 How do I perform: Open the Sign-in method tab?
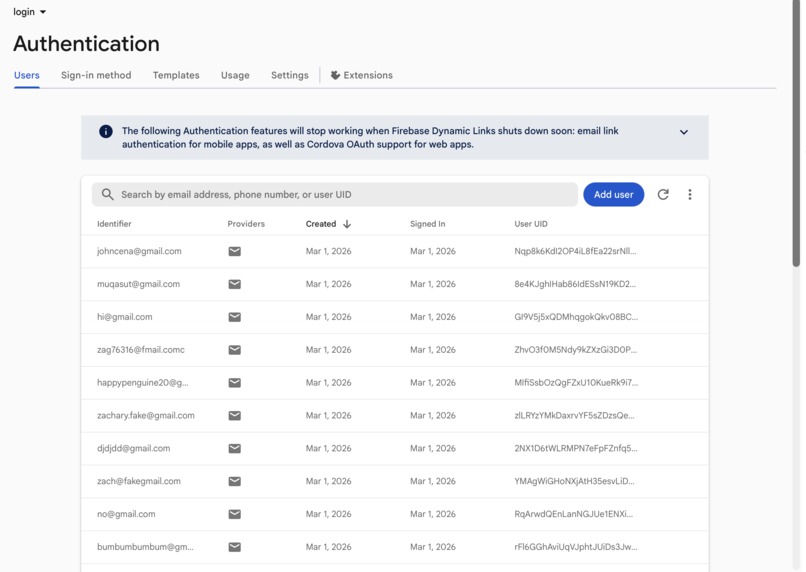(x=96, y=75)
